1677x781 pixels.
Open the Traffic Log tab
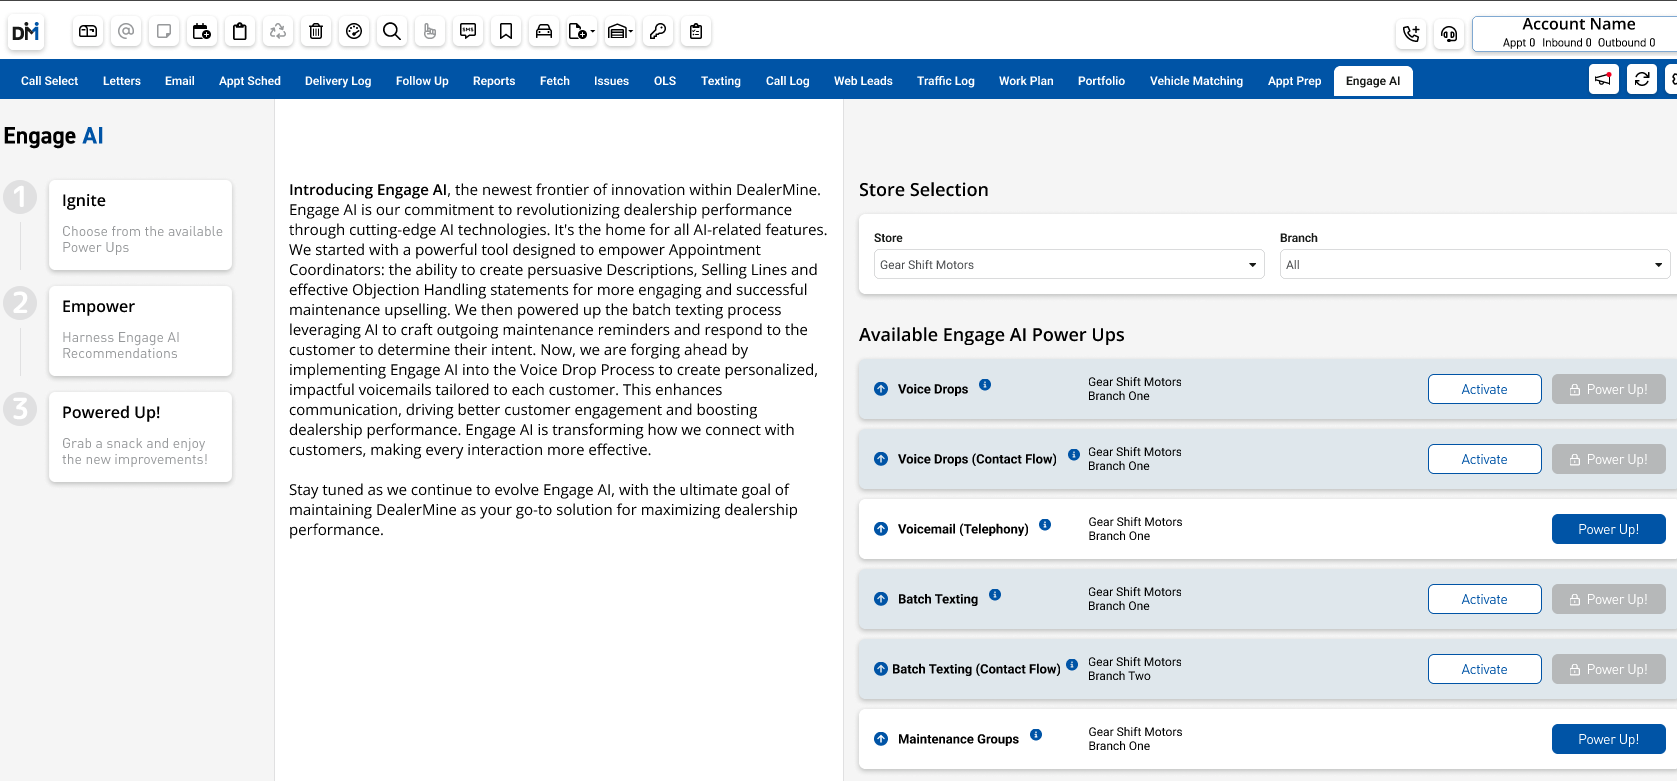(x=946, y=81)
